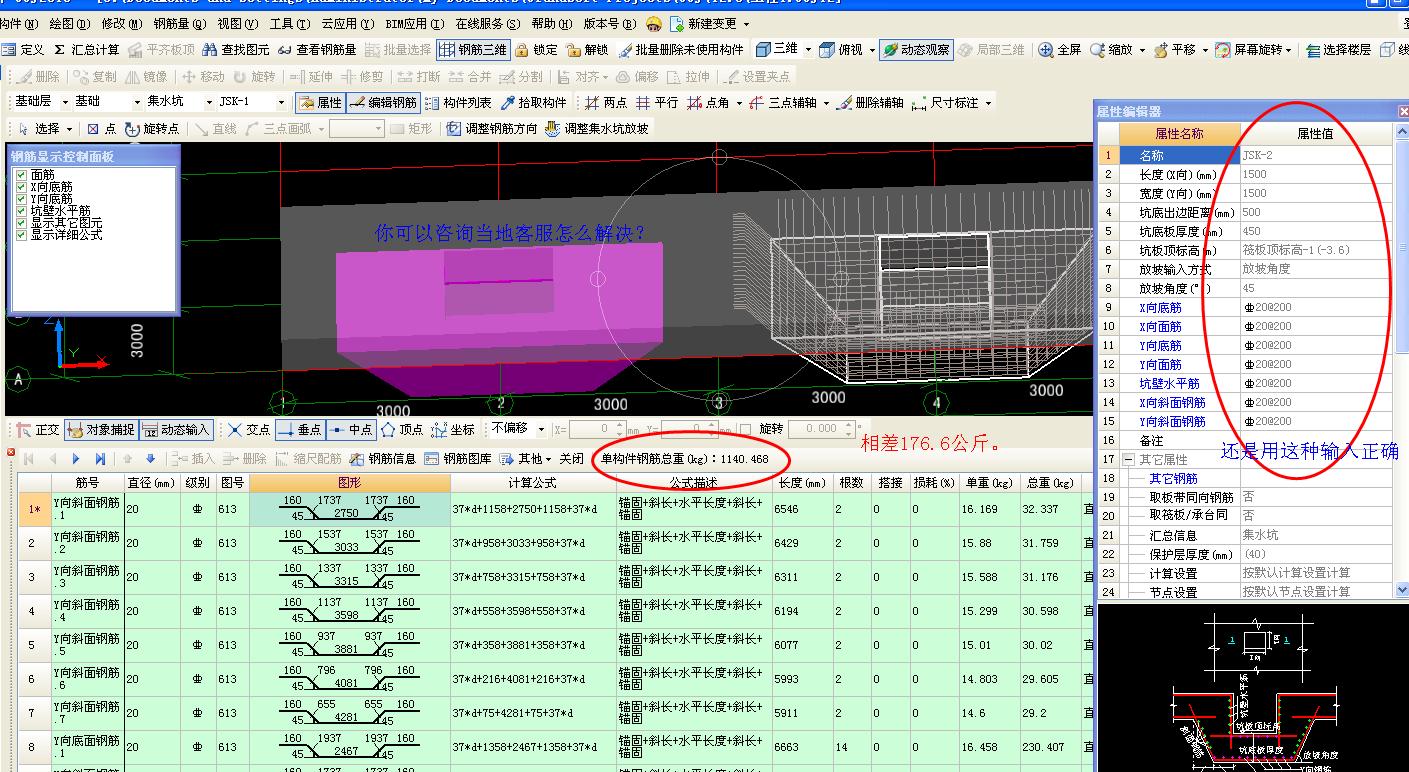Screen dimensions: 1409x772
Task: Click the 解锁 unlock icon
Action: point(587,49)
